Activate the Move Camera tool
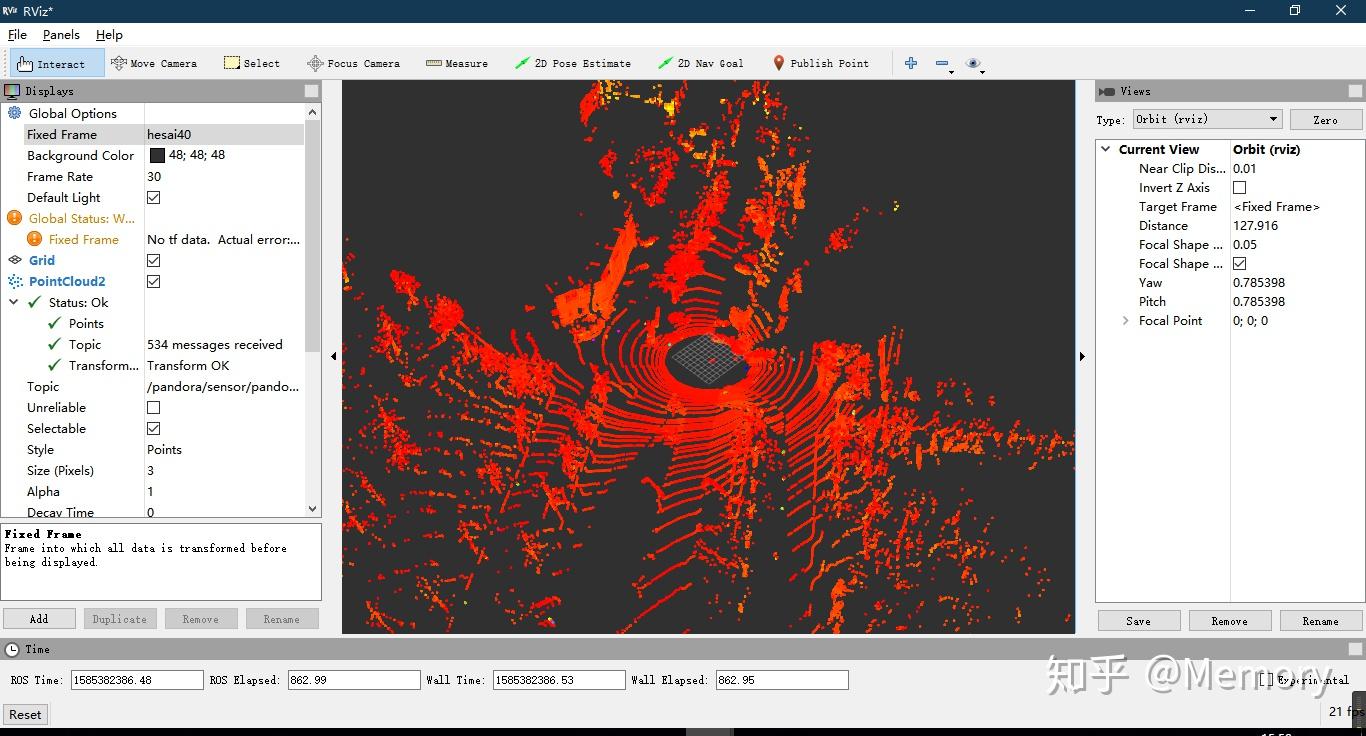The height and width of the screenshot is (736, 1366). click(154, 63)
